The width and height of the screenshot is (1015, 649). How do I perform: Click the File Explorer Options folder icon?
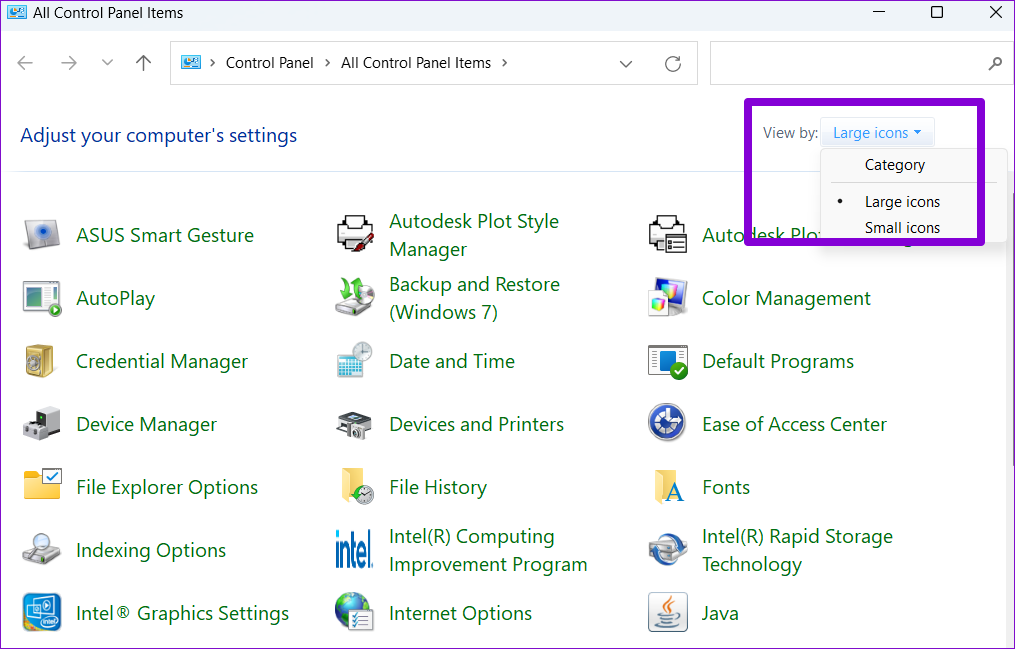[x=43, y=485]
